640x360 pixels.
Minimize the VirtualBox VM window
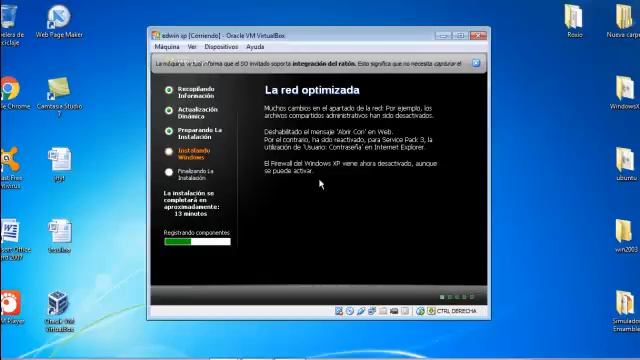pos(443,36)
